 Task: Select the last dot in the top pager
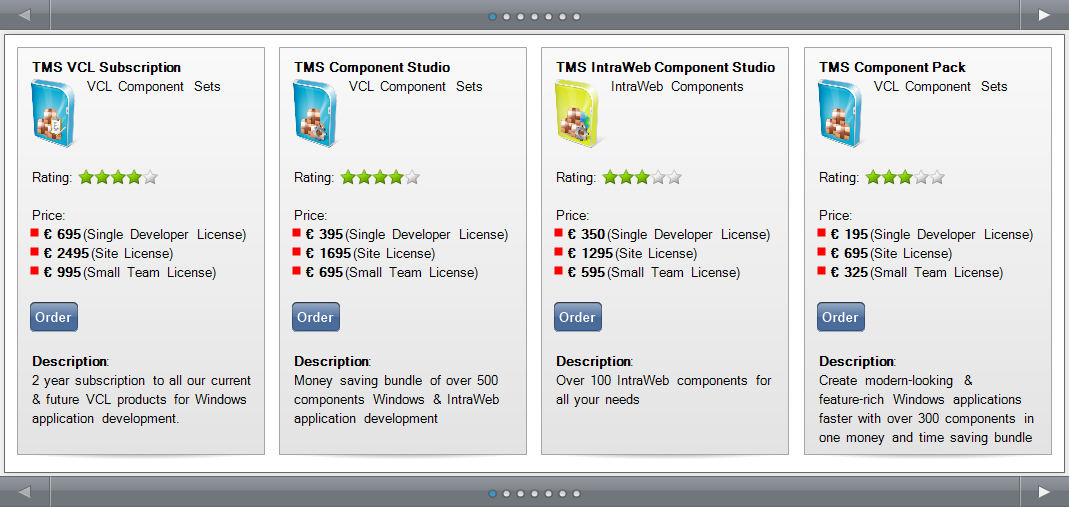pyautogui.click(x=577, y=16)
